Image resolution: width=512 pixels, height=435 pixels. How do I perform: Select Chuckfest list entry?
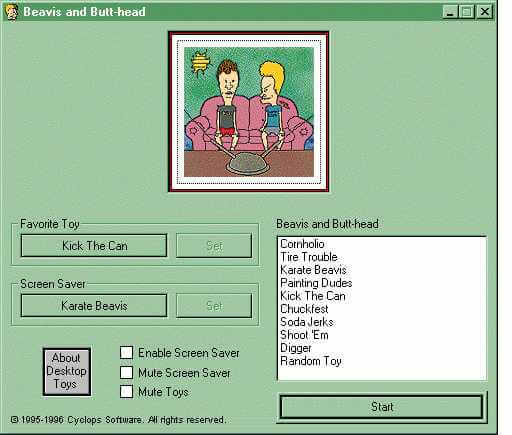[304, 309]
